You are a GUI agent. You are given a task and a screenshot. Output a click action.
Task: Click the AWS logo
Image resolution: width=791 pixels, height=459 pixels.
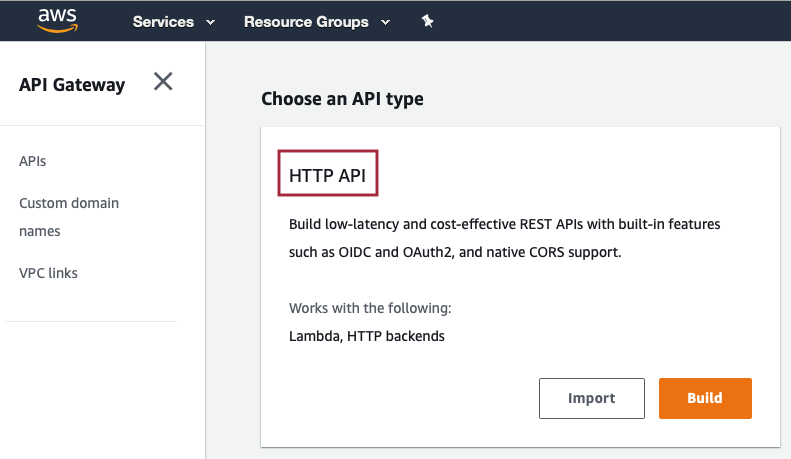point(58,21)
